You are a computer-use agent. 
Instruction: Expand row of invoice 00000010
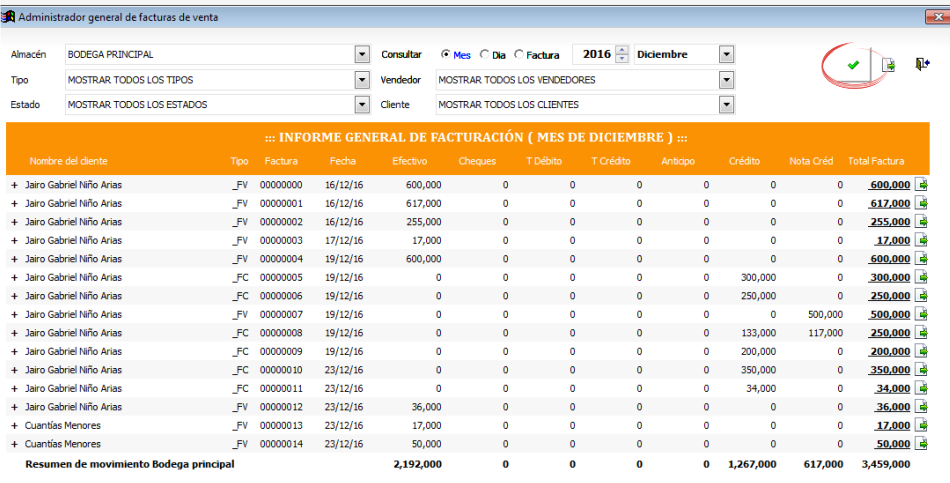point(15,370)
